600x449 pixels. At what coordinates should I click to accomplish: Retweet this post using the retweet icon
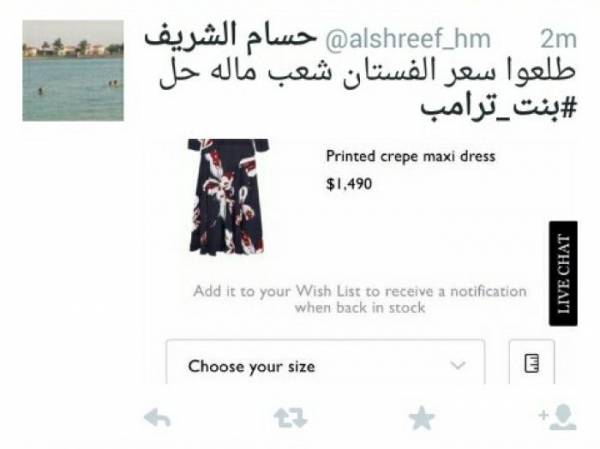[x=290, y=418]
